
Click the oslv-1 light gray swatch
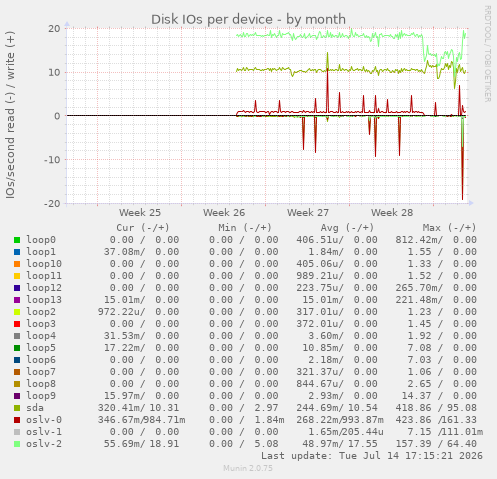17,432
